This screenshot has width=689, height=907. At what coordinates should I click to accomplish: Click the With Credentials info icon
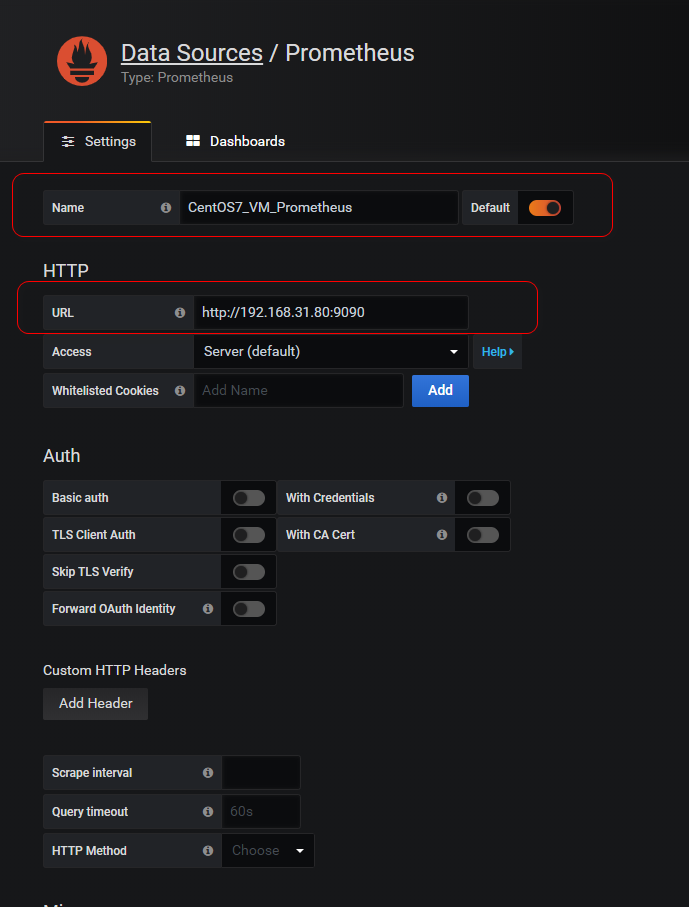tap(442, 498)
